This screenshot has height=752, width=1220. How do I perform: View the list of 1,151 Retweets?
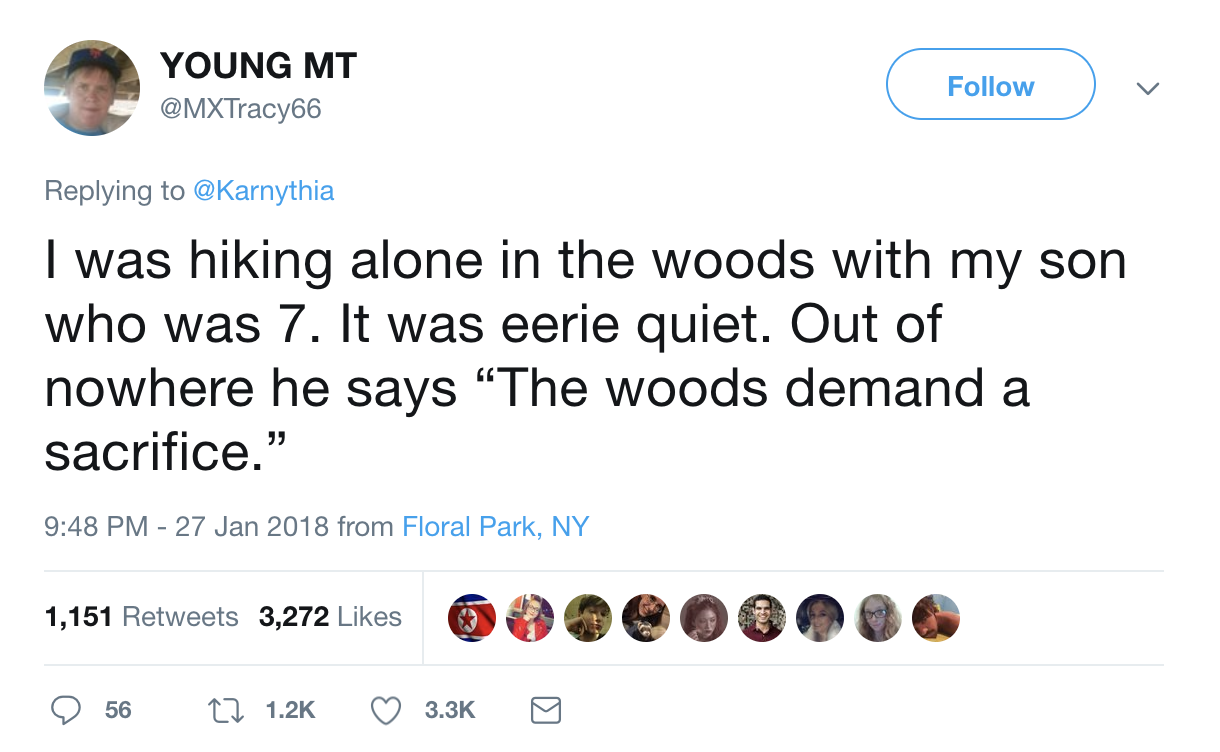click(142, 617)
